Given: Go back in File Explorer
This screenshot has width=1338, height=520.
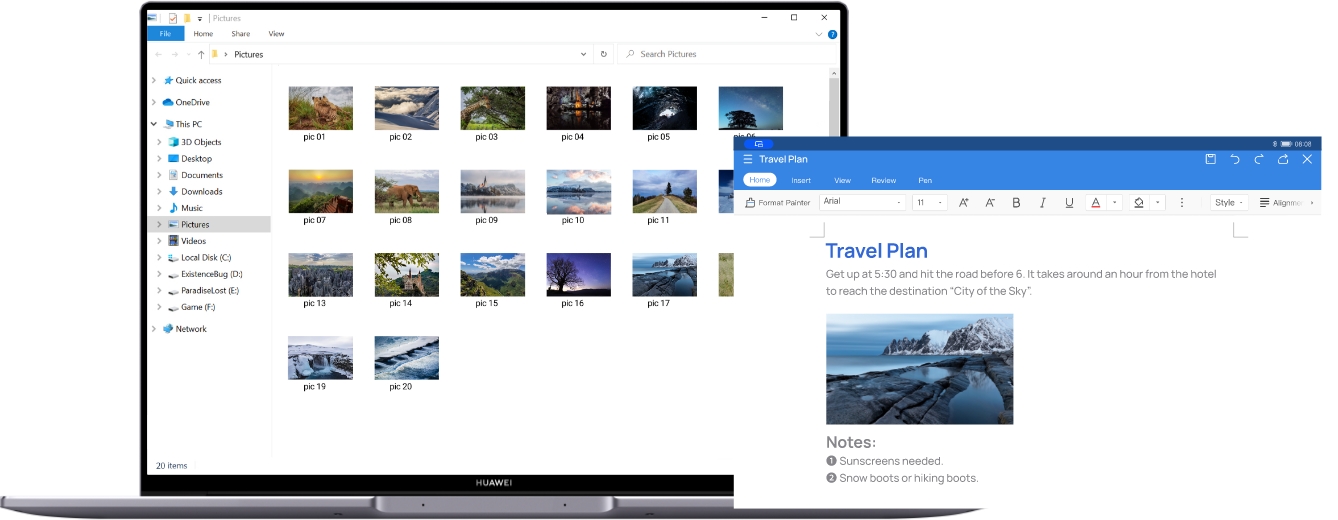Looking at the screenshot, I should pos(156,54).
